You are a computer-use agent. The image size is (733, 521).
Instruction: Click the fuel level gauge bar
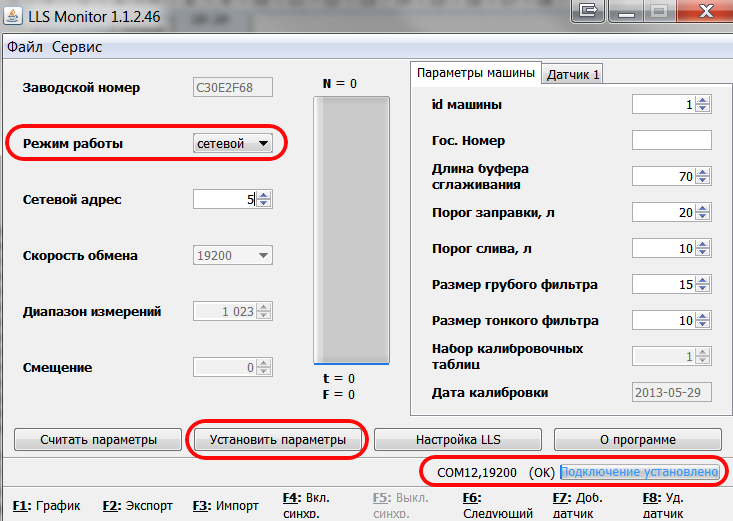(351, 230)
